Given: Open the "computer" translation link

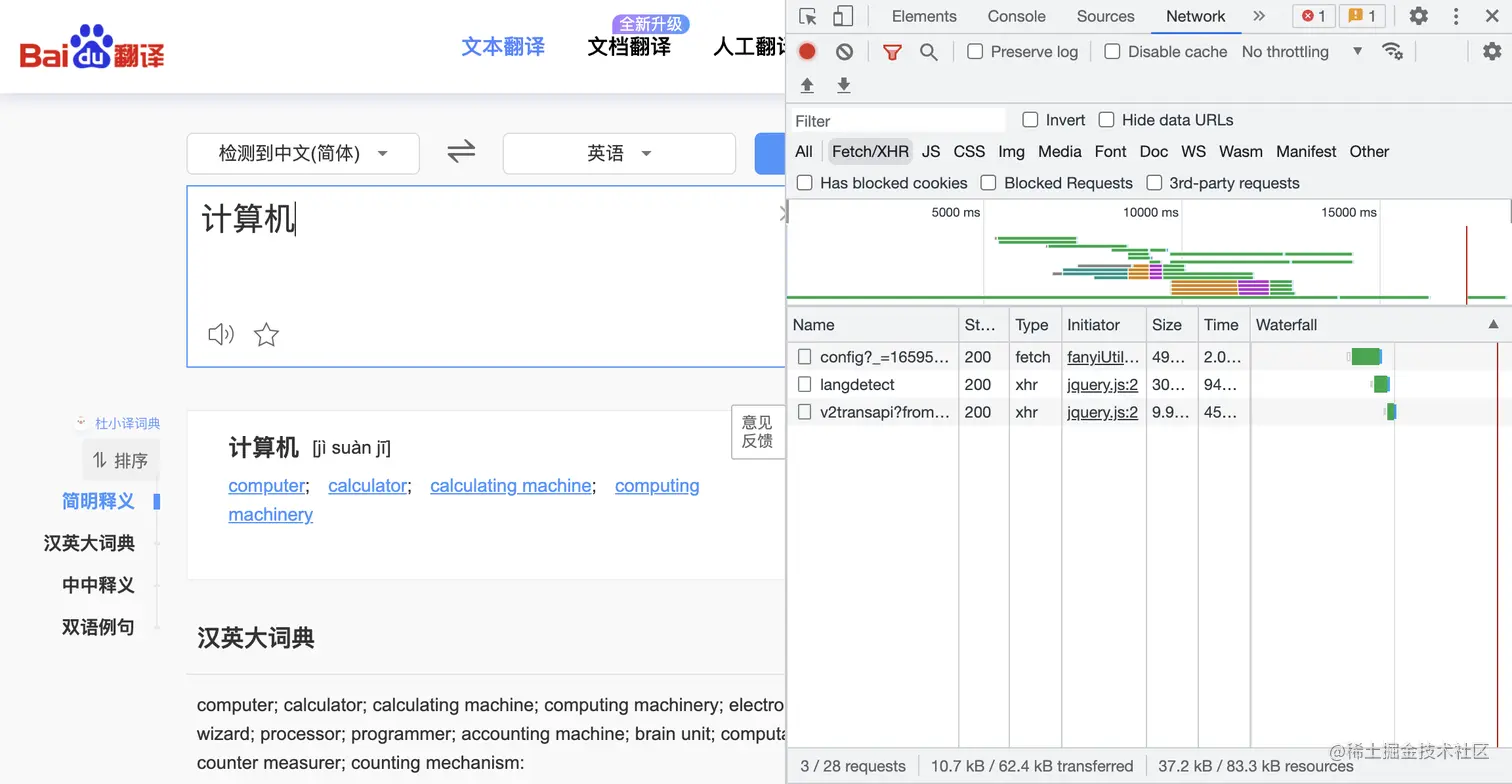Looking at the screenshot, I should (x=266, y=485).
